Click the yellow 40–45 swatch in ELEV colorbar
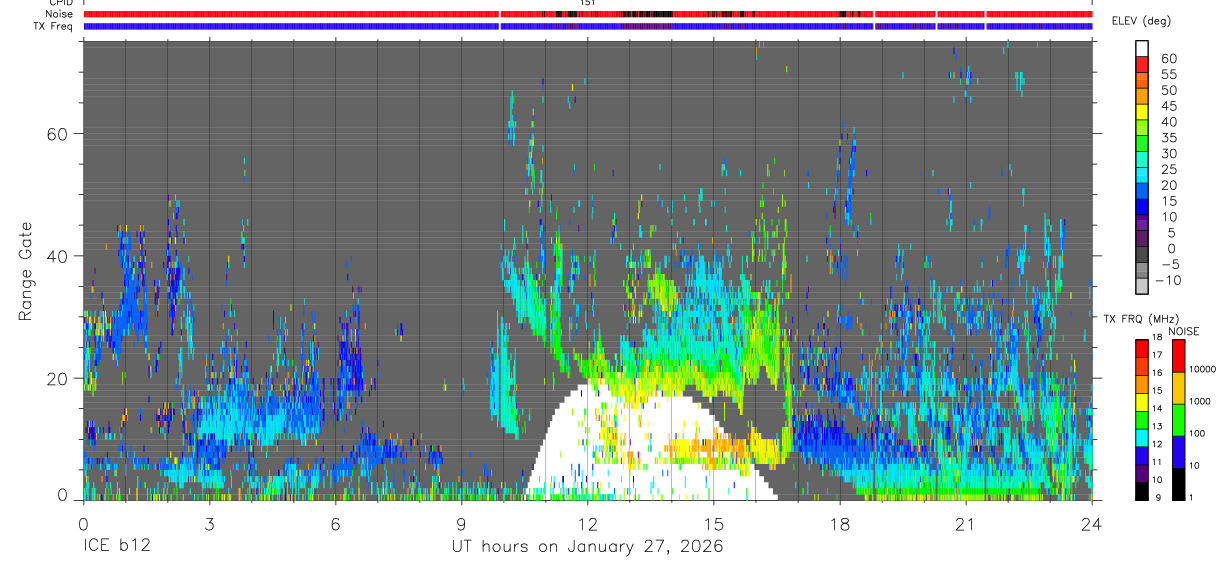Viewport: 1228px width, 567px height. (x=1142, y=112)
